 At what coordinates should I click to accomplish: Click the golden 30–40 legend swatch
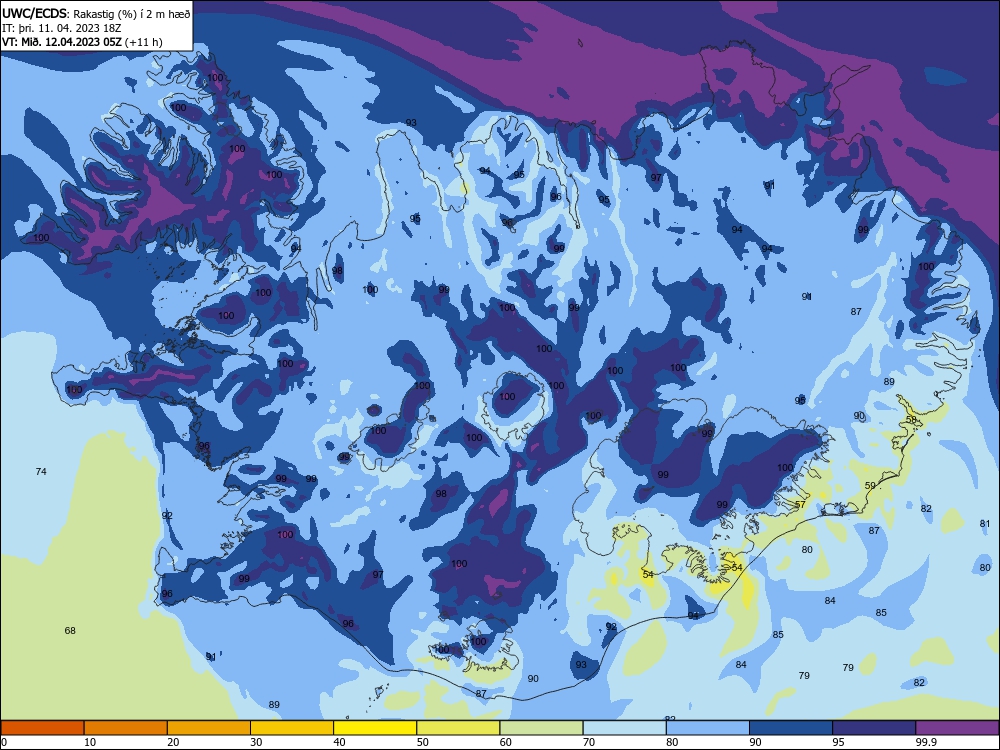point(292,728)
